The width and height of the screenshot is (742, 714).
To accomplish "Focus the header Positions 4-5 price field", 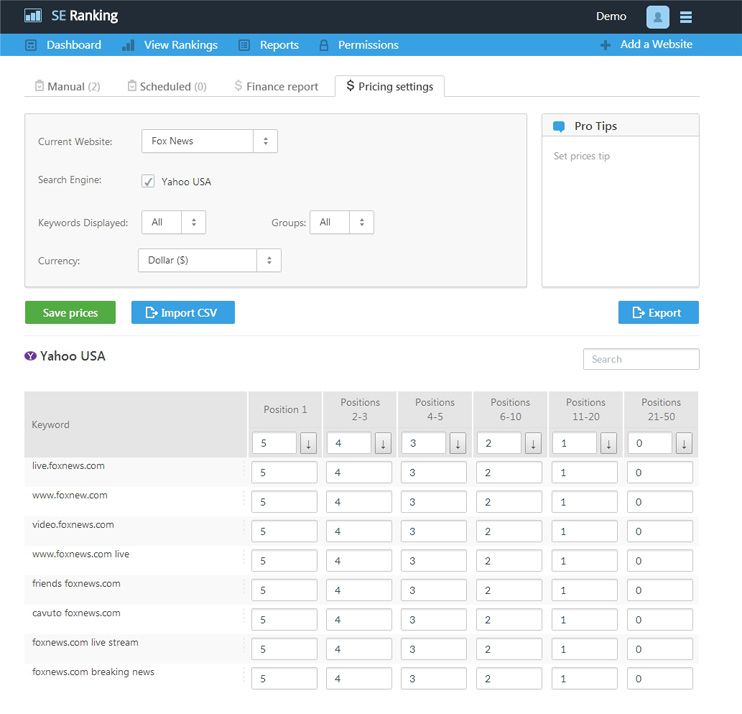I will (x=424, y=444).
